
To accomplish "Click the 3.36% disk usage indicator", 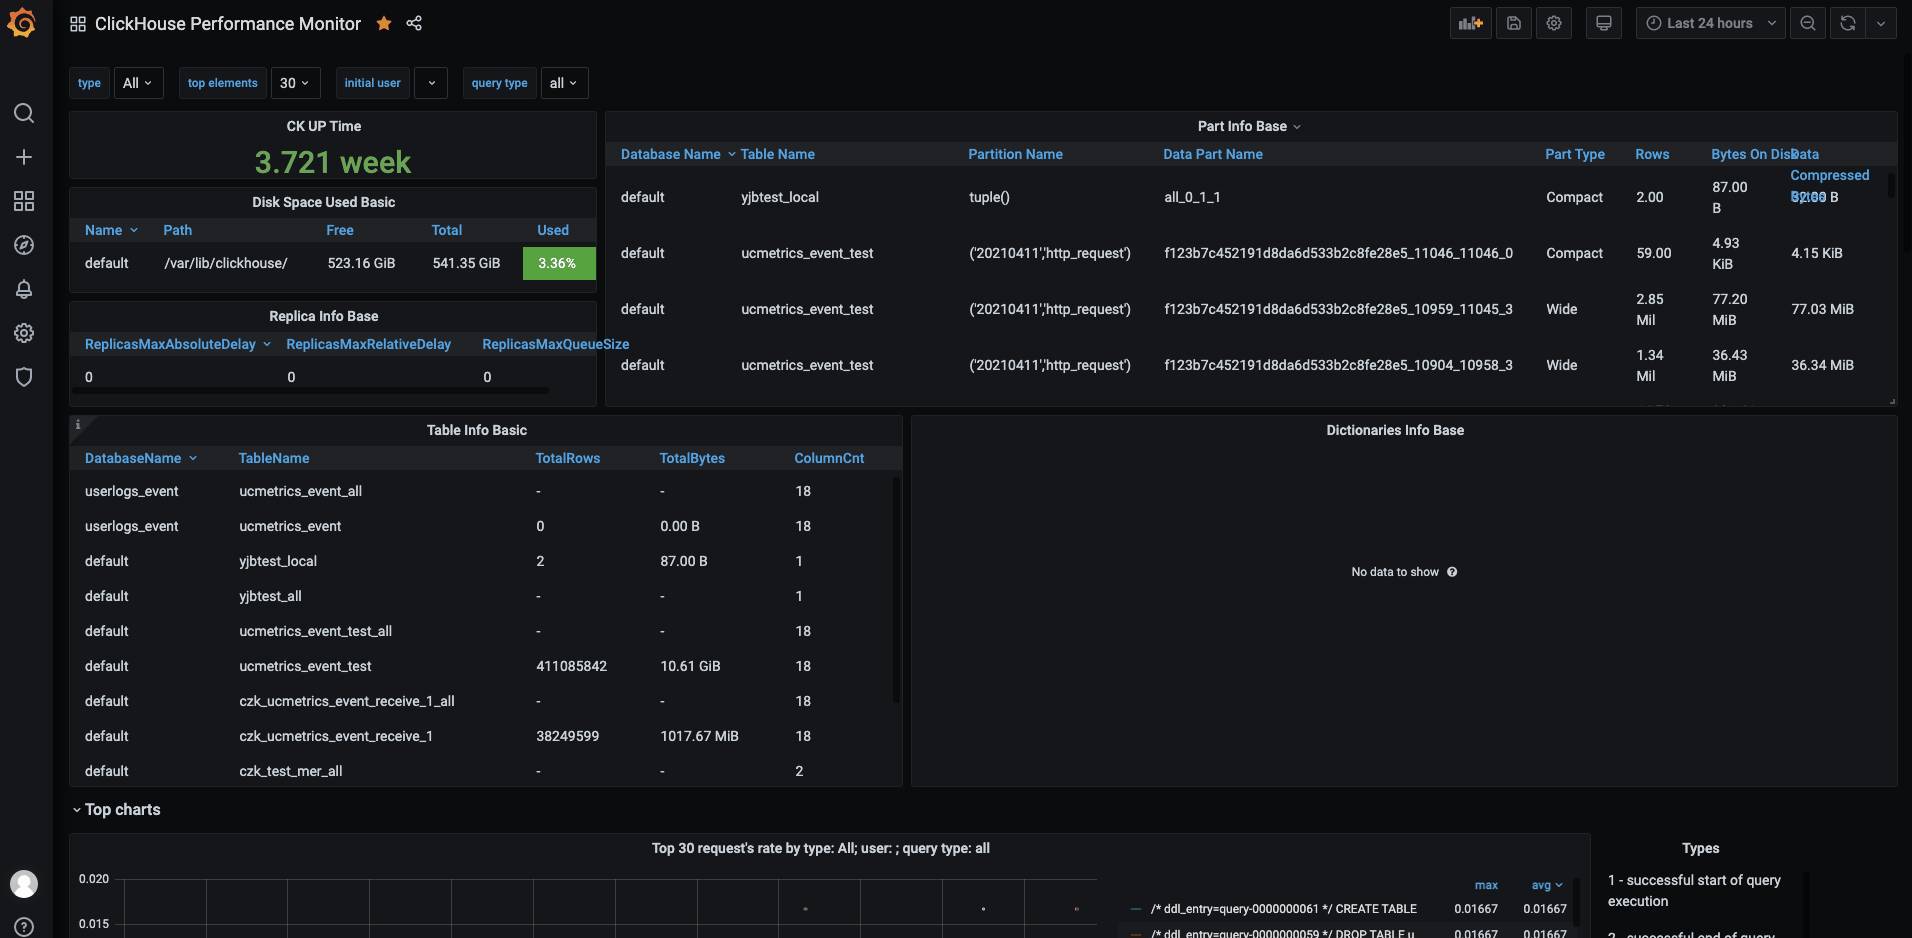I will point(558,263).
